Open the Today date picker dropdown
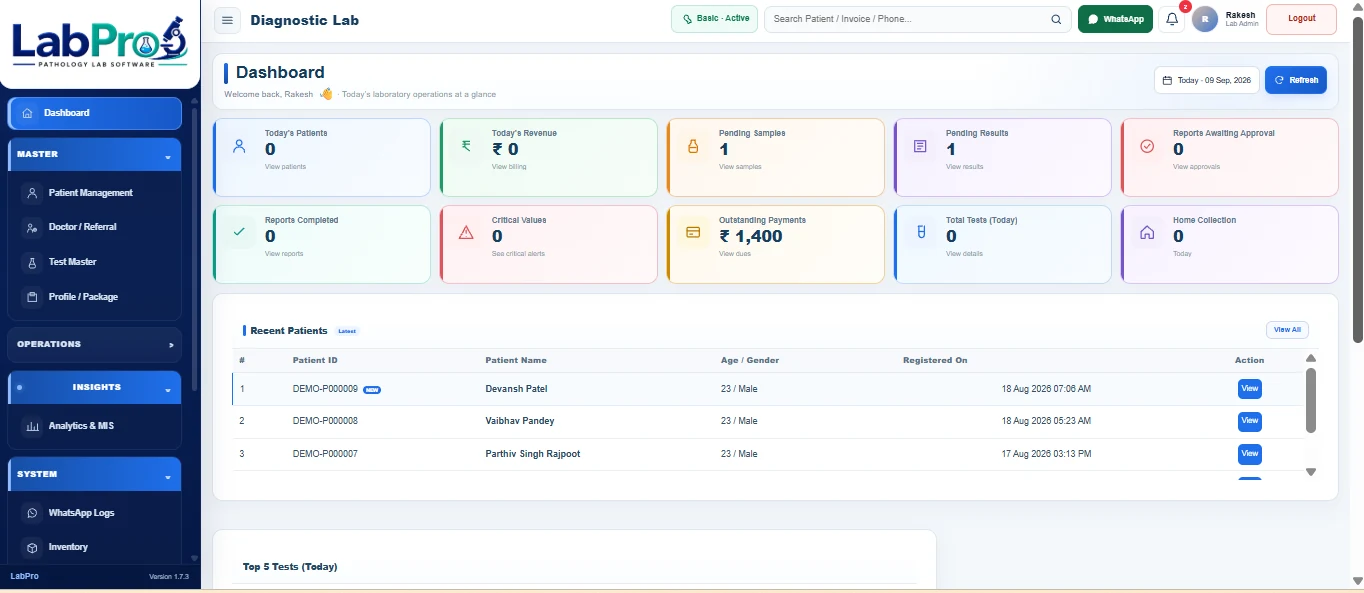This screenshot has height=593, width=1364. click(1207, 80)
